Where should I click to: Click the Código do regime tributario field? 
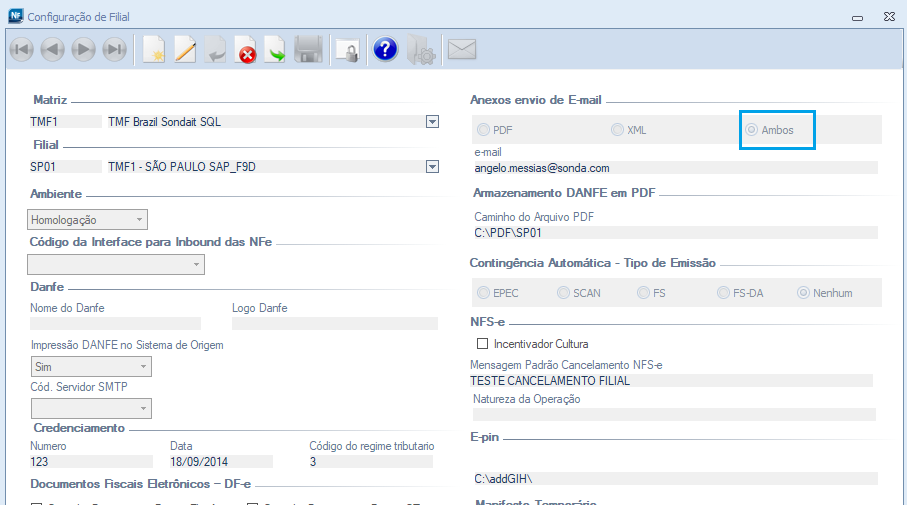click(371, 462)
